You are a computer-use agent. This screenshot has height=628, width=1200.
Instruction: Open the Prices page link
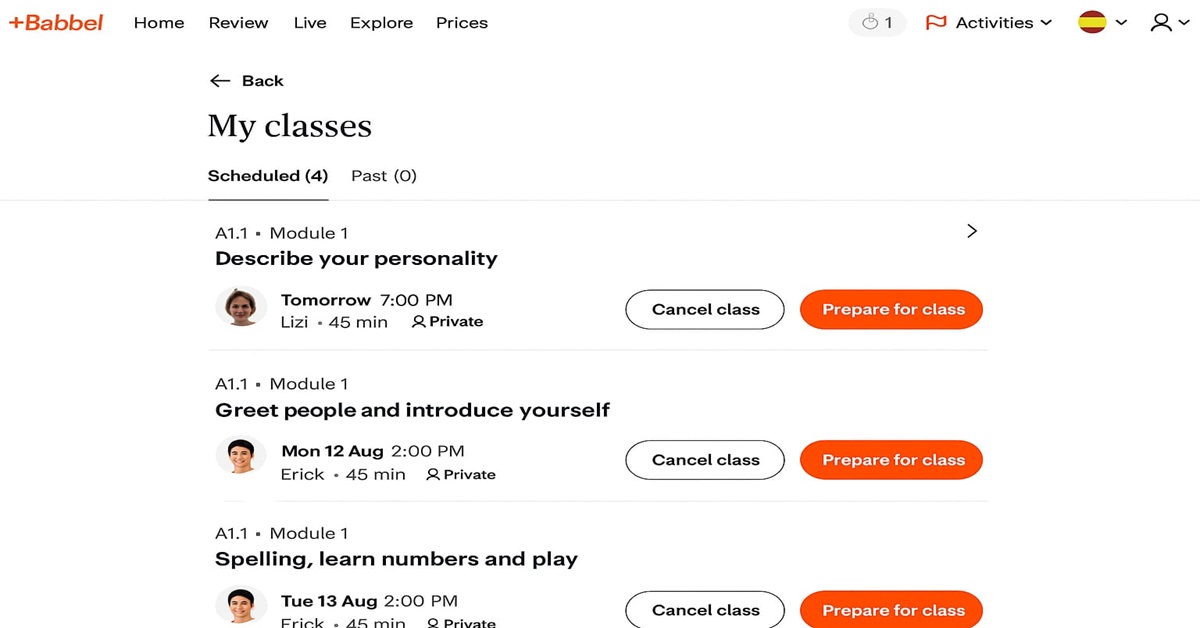click(x=462, y=22)
